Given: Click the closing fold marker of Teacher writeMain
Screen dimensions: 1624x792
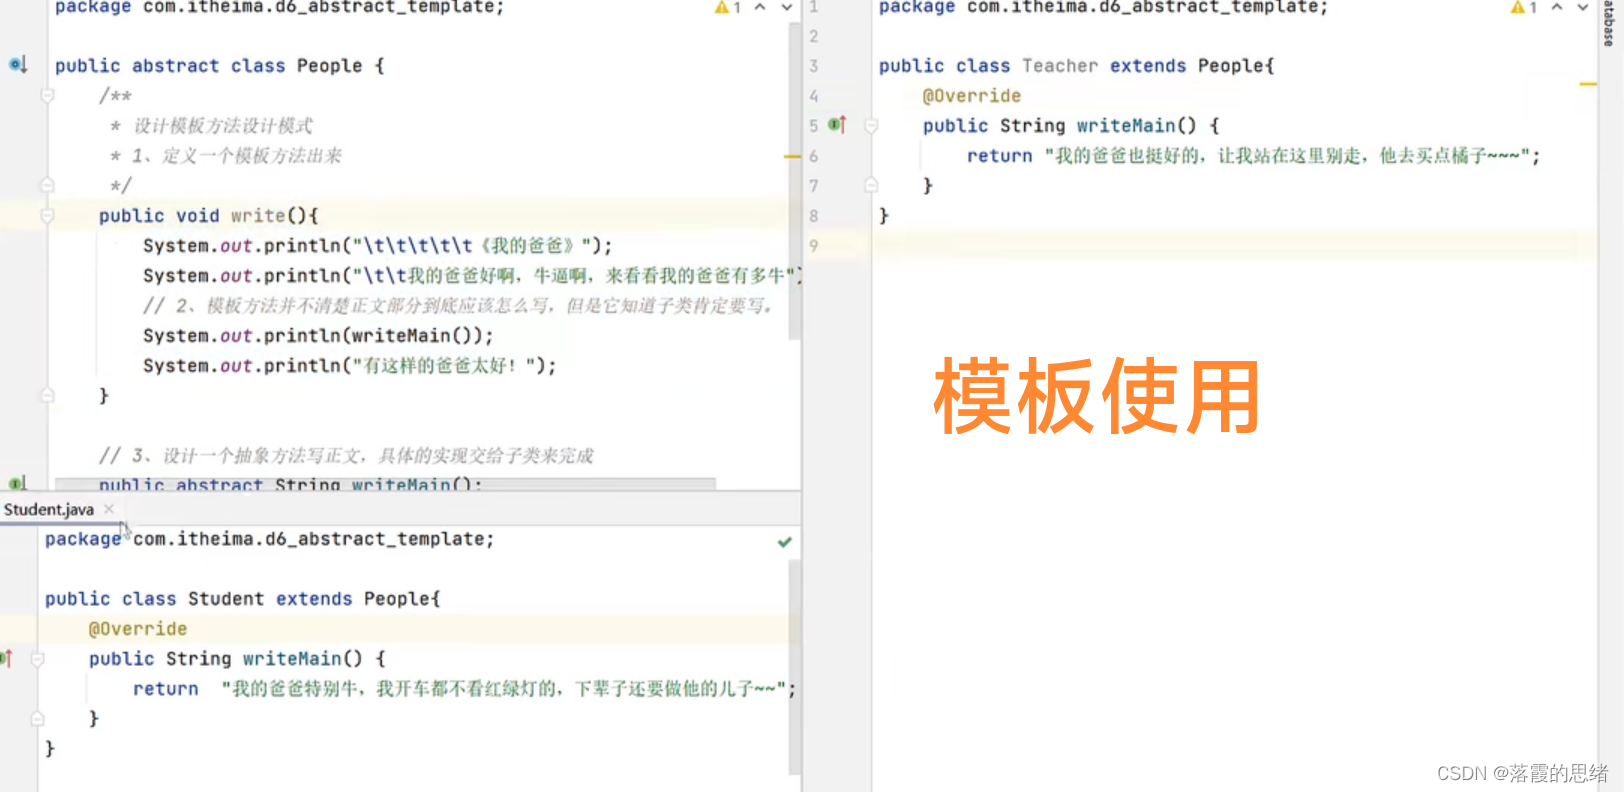Looking at the screenshot, I should click(871, 186).
